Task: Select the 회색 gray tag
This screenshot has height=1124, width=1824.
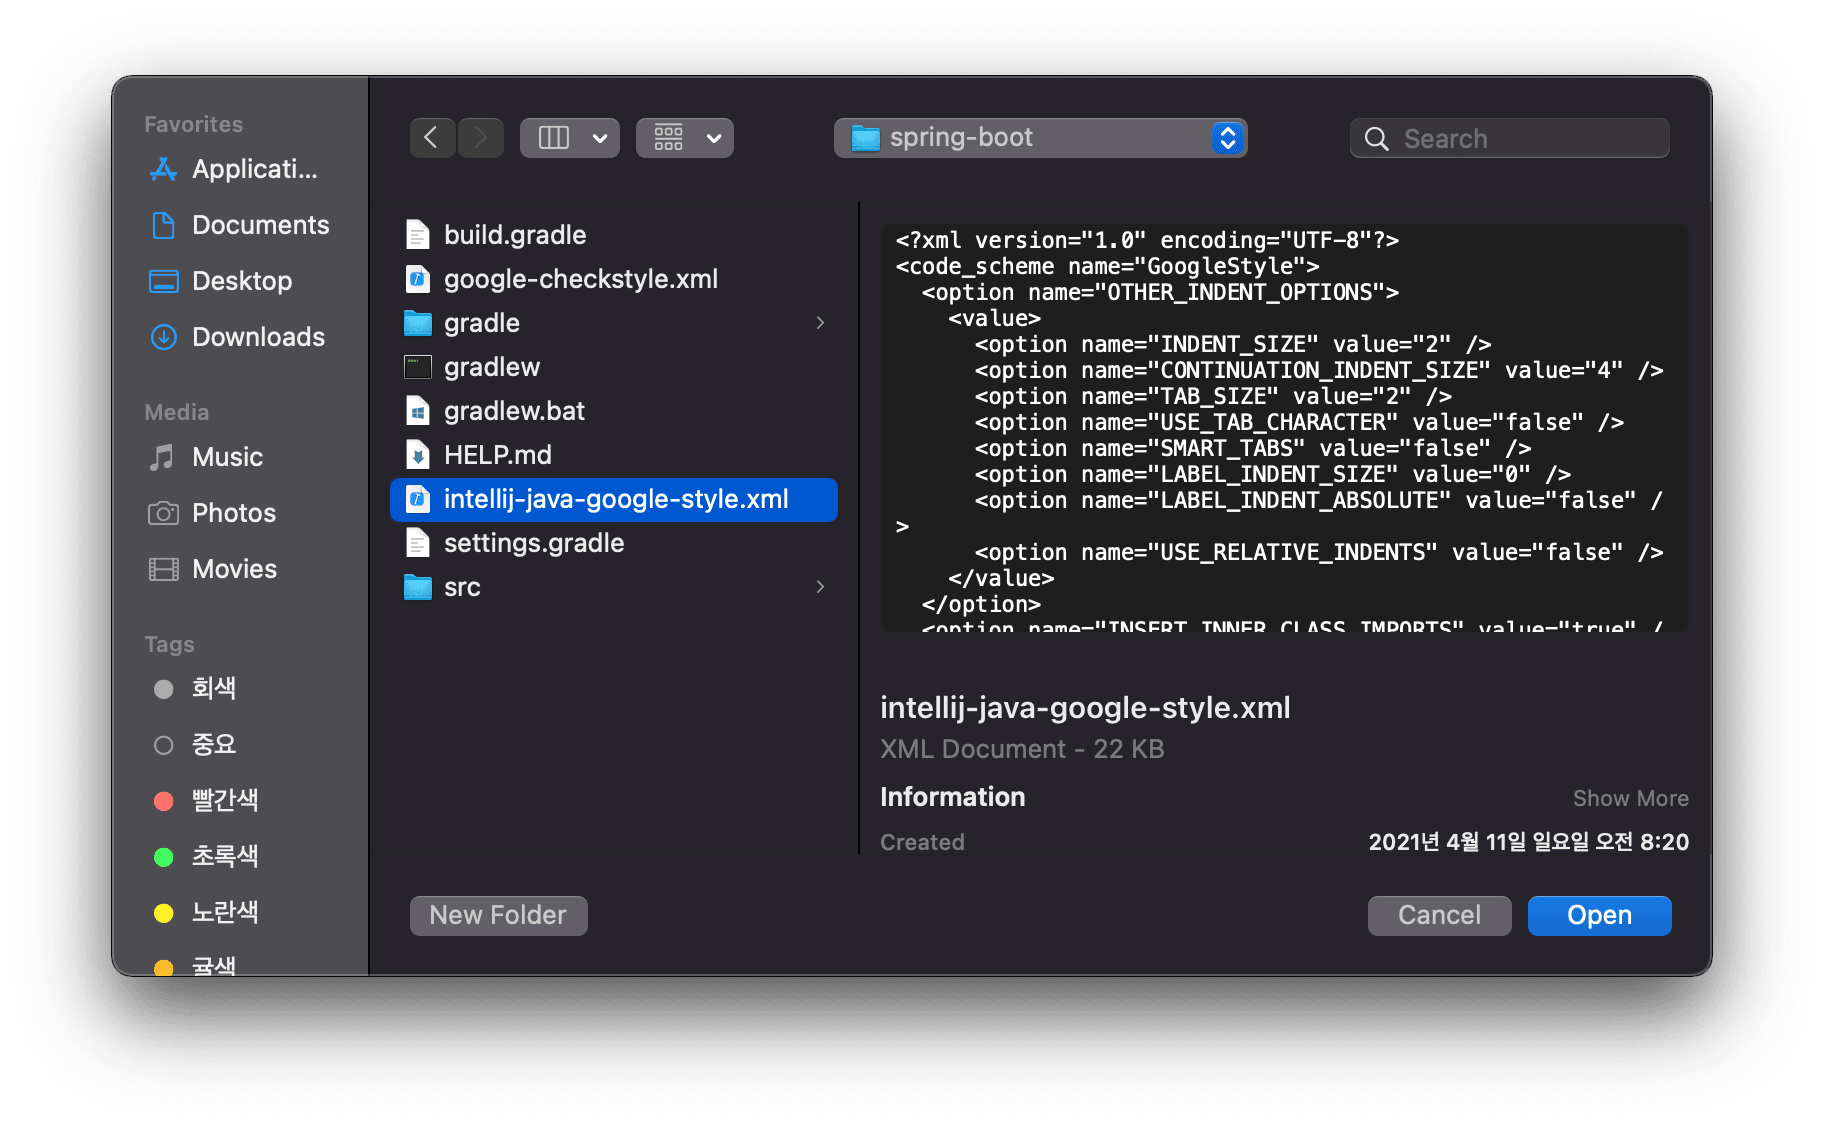Action: coord(213,688)
